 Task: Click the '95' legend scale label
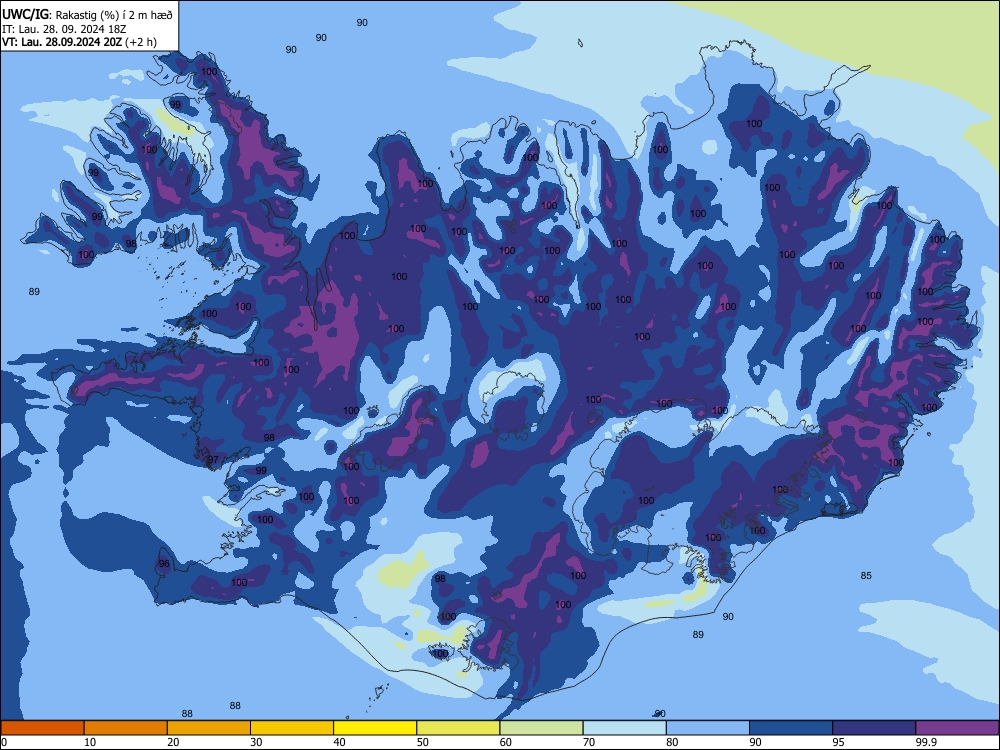[839, 742]
